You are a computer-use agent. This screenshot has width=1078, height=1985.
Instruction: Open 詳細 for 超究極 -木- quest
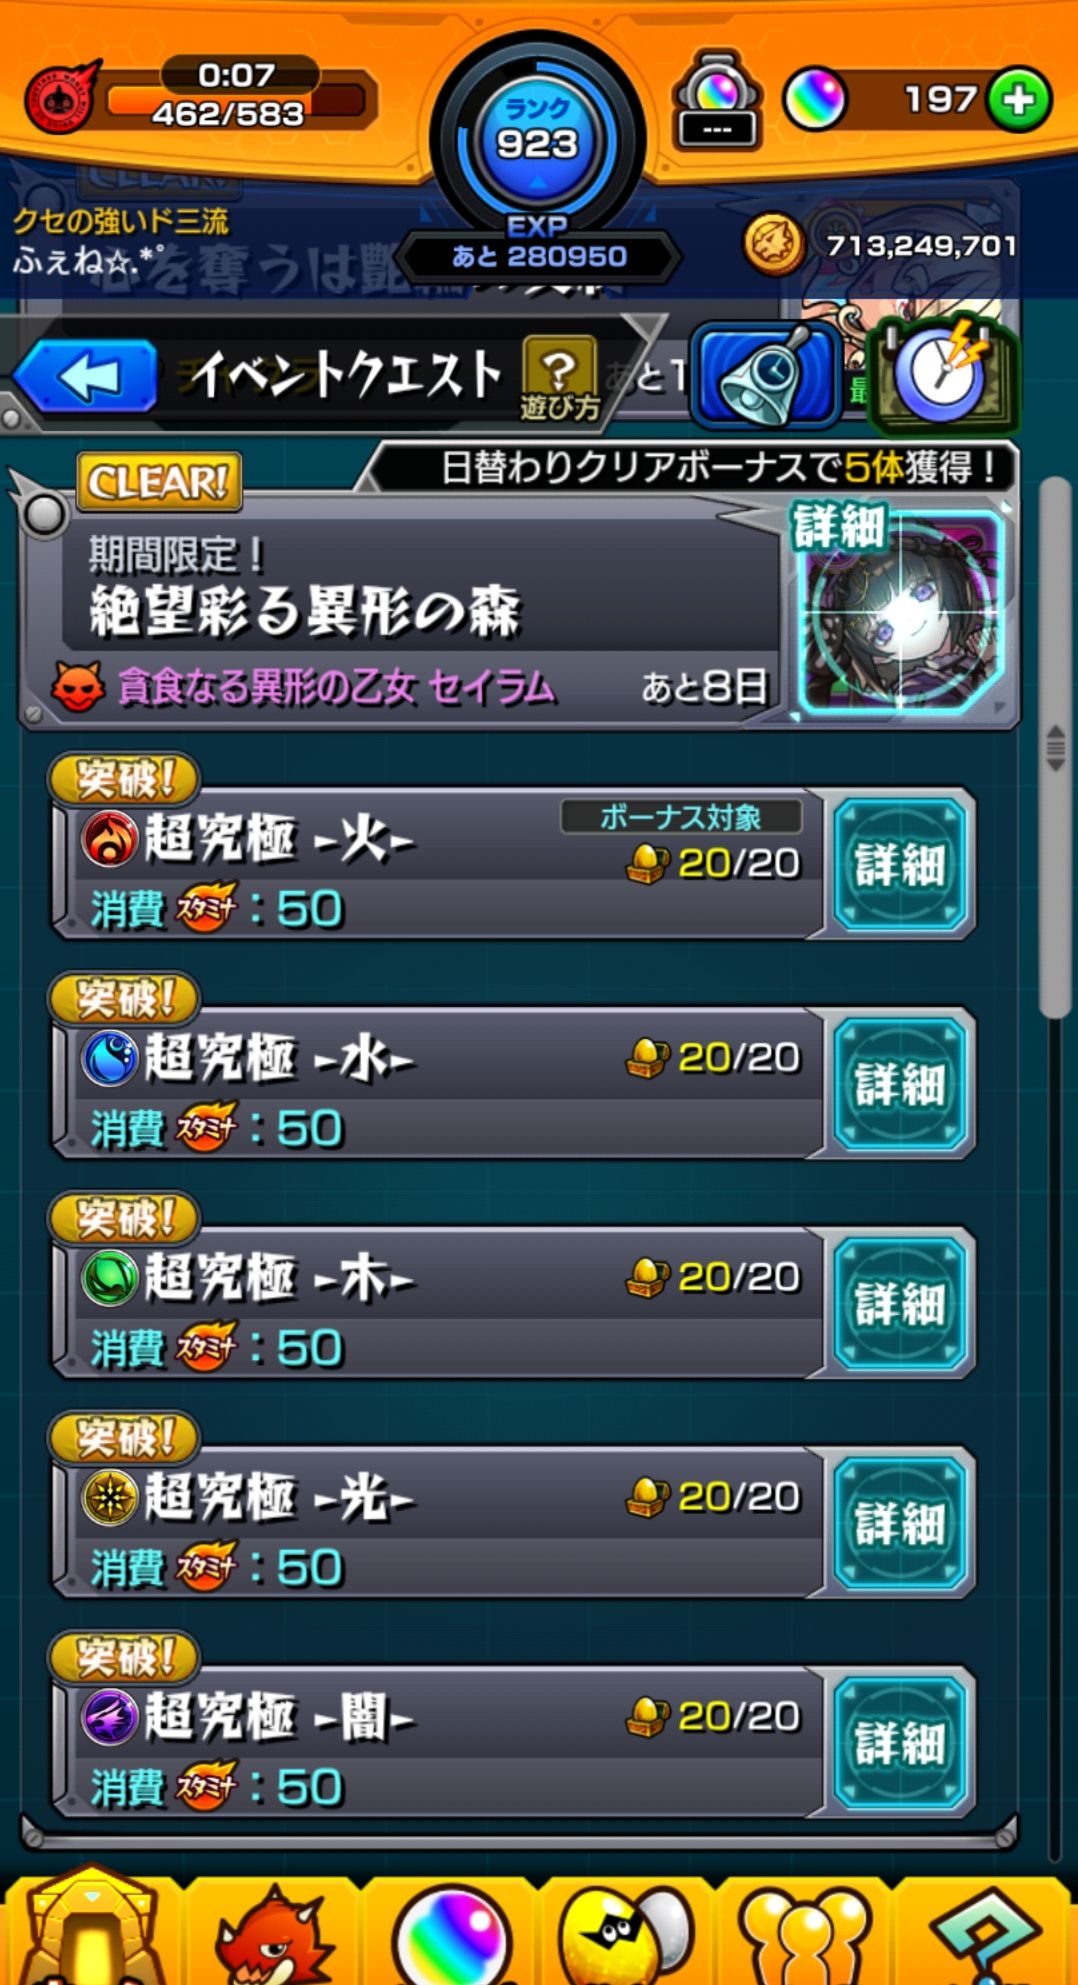[x=900, y=1303]
